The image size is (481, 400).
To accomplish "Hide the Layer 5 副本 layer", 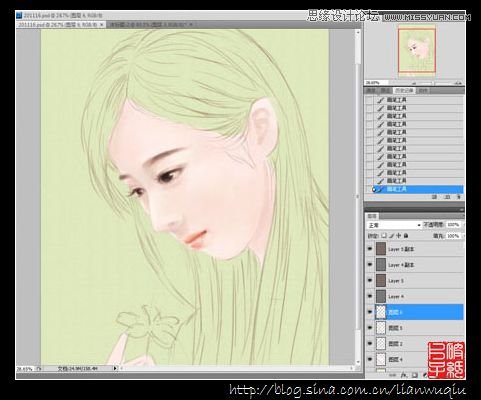I will [x=370, y=249].
